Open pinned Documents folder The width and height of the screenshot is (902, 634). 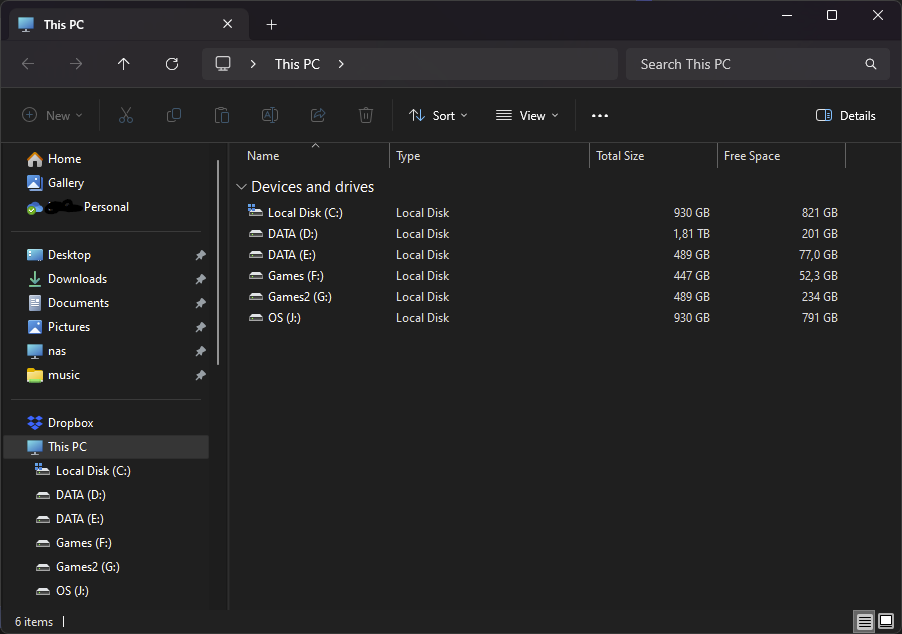click(x=68, y=303)
